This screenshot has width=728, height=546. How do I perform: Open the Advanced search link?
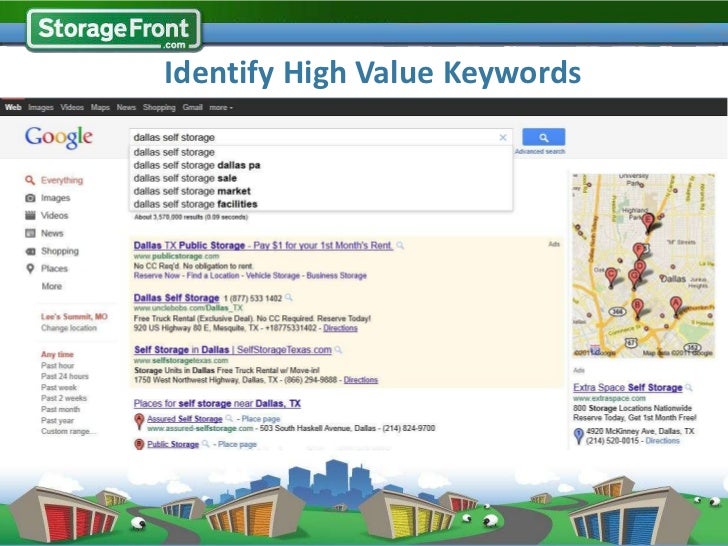pyautogui.click(x=540, y=151)
